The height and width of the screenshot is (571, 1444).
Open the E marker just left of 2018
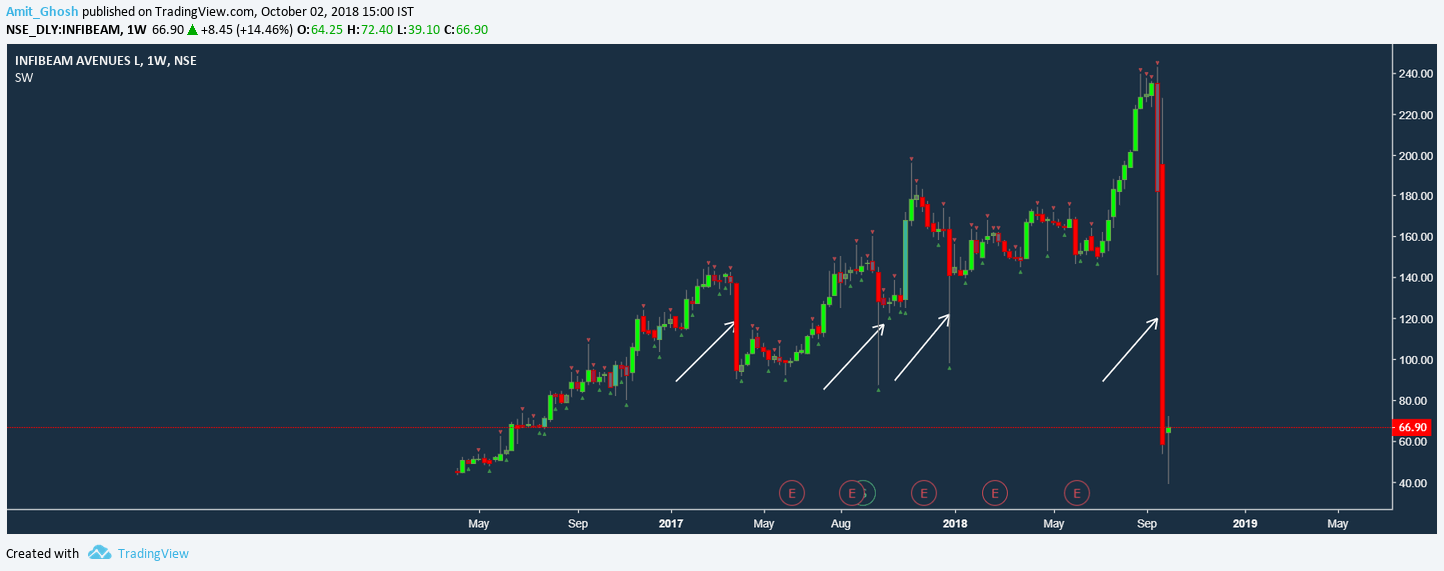point(924,492)
